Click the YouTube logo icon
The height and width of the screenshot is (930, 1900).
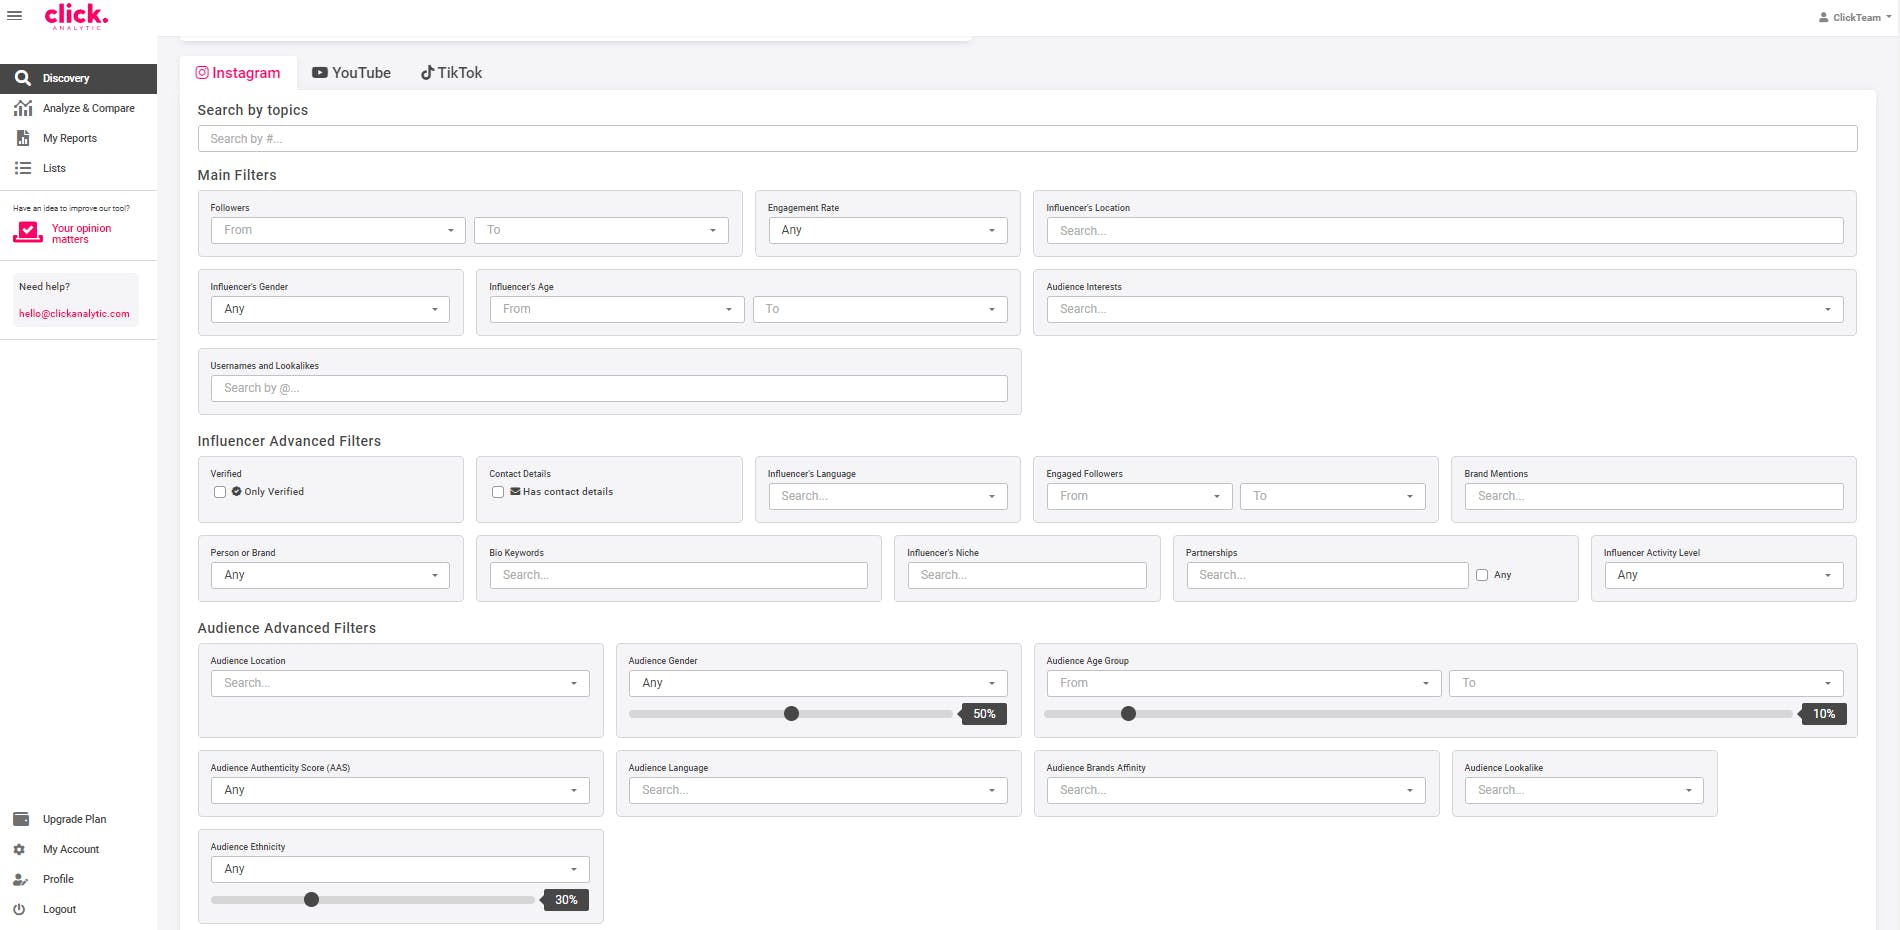click(x=320, y=73)
